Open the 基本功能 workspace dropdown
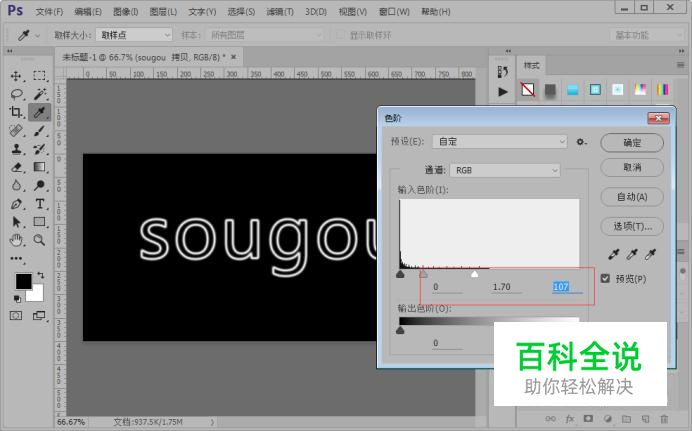Screen dimensions: 692x431 647,35
